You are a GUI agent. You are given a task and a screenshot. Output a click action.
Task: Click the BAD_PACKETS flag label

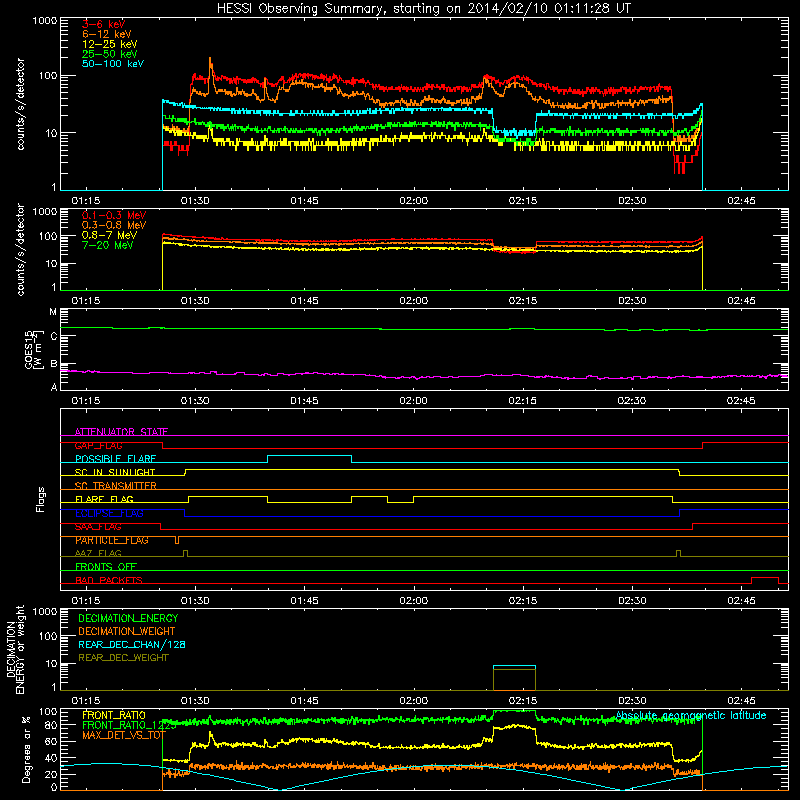[109, 580]
